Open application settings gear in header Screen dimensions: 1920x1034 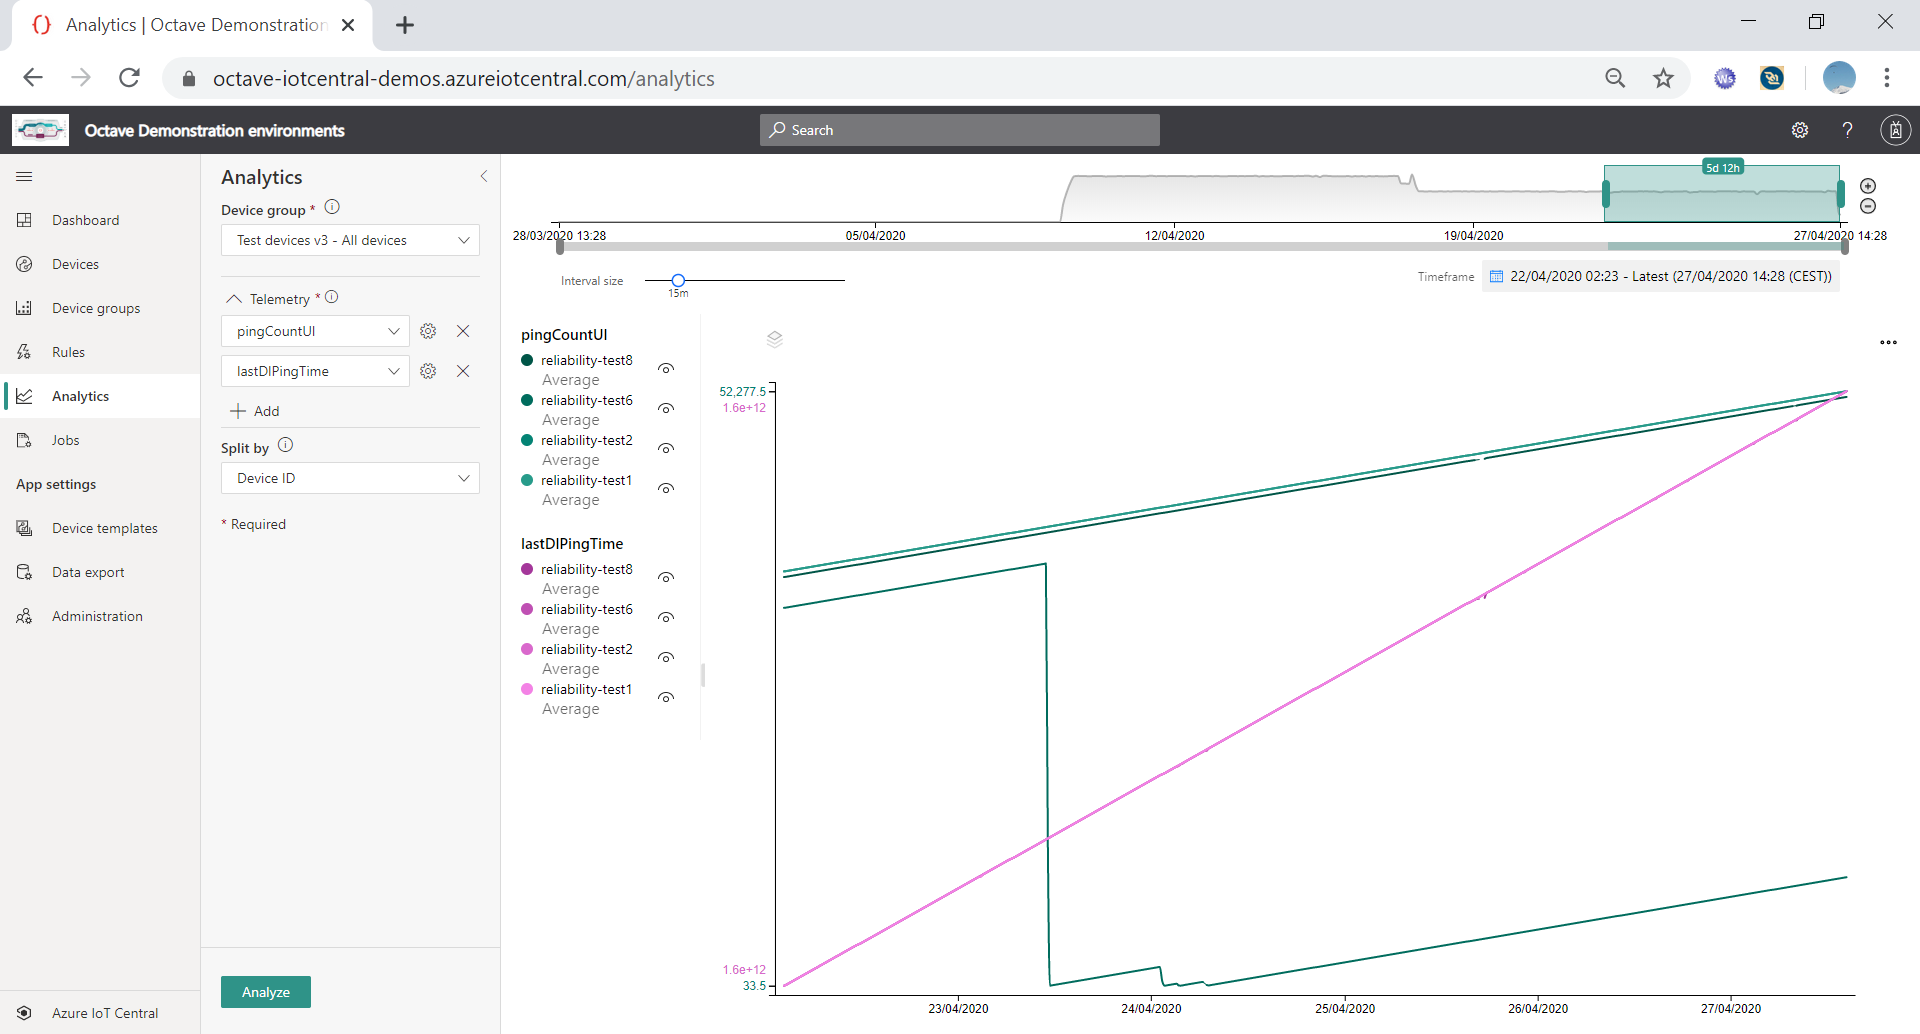1800,130
